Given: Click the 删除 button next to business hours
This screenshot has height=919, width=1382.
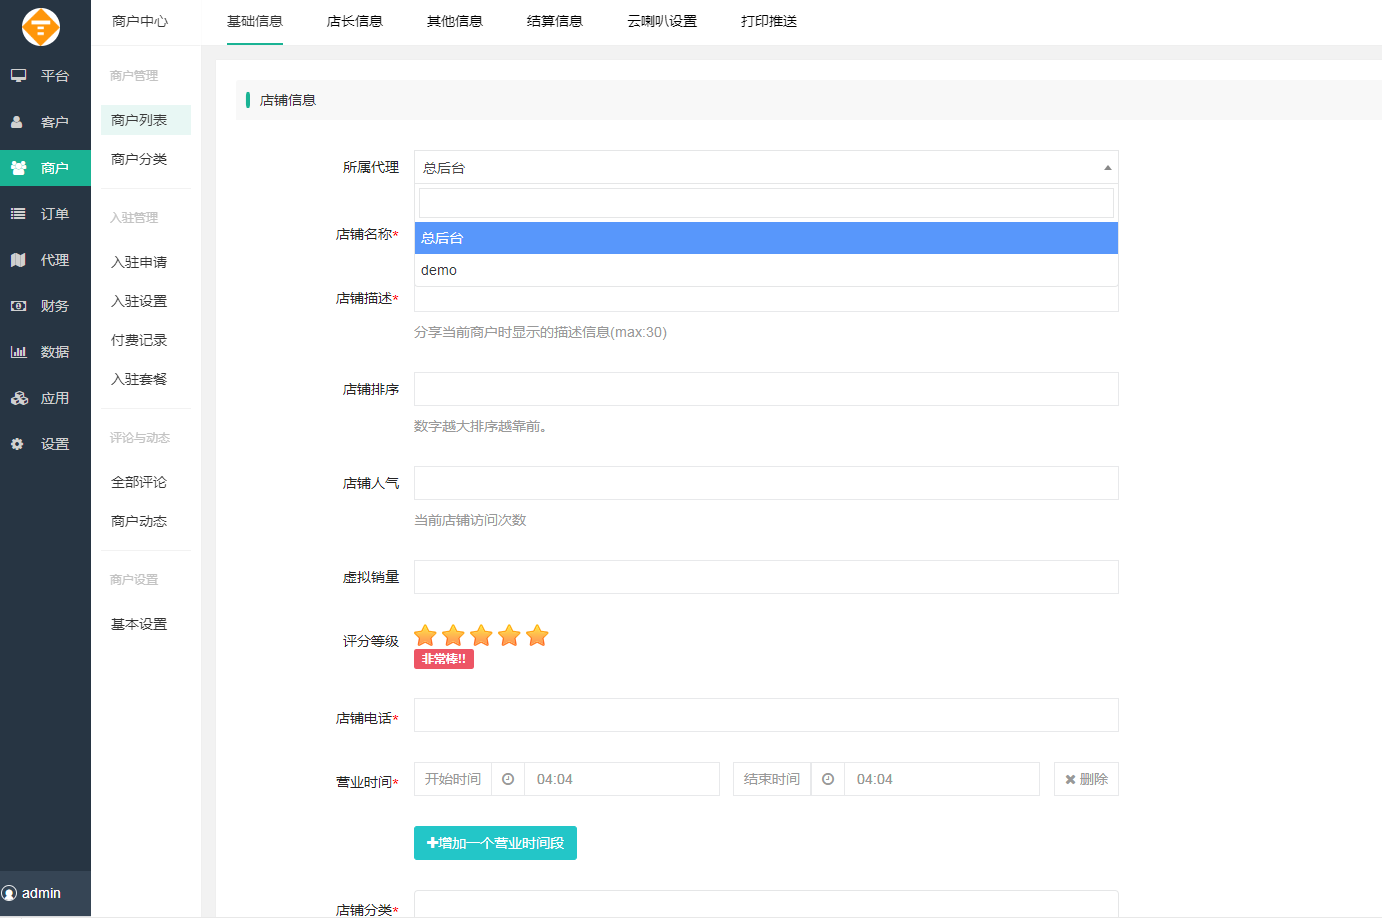Looking at the screenshot, I should [x=1086, y=779].
